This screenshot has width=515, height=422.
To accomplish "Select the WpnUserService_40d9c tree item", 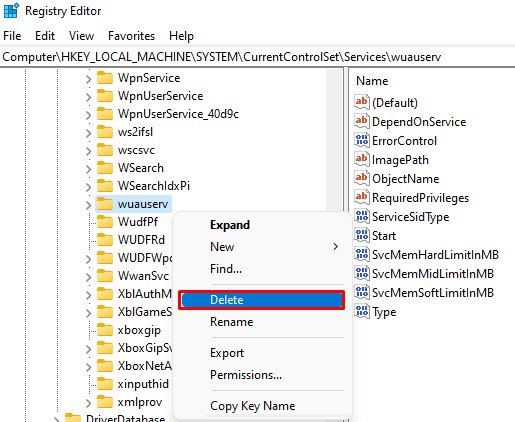I will (178, 114).
